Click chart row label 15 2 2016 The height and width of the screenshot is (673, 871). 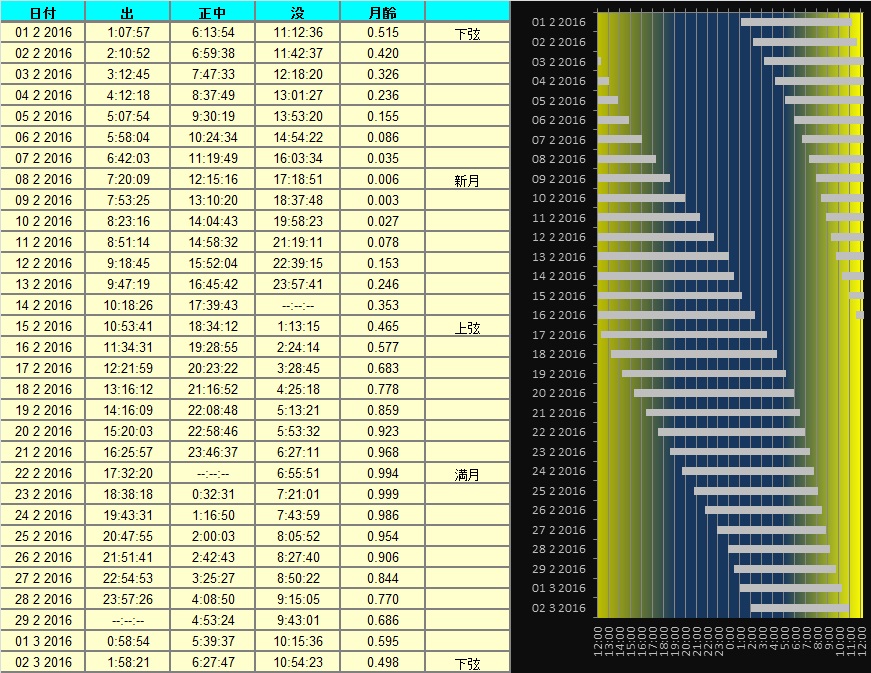coord(559,296)
